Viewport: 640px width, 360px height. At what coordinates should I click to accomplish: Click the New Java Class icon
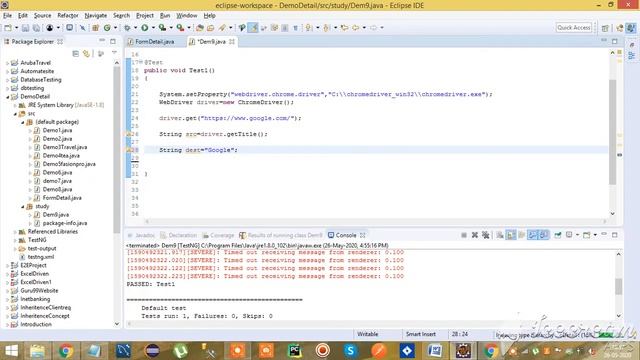click(x=107, y=28)
